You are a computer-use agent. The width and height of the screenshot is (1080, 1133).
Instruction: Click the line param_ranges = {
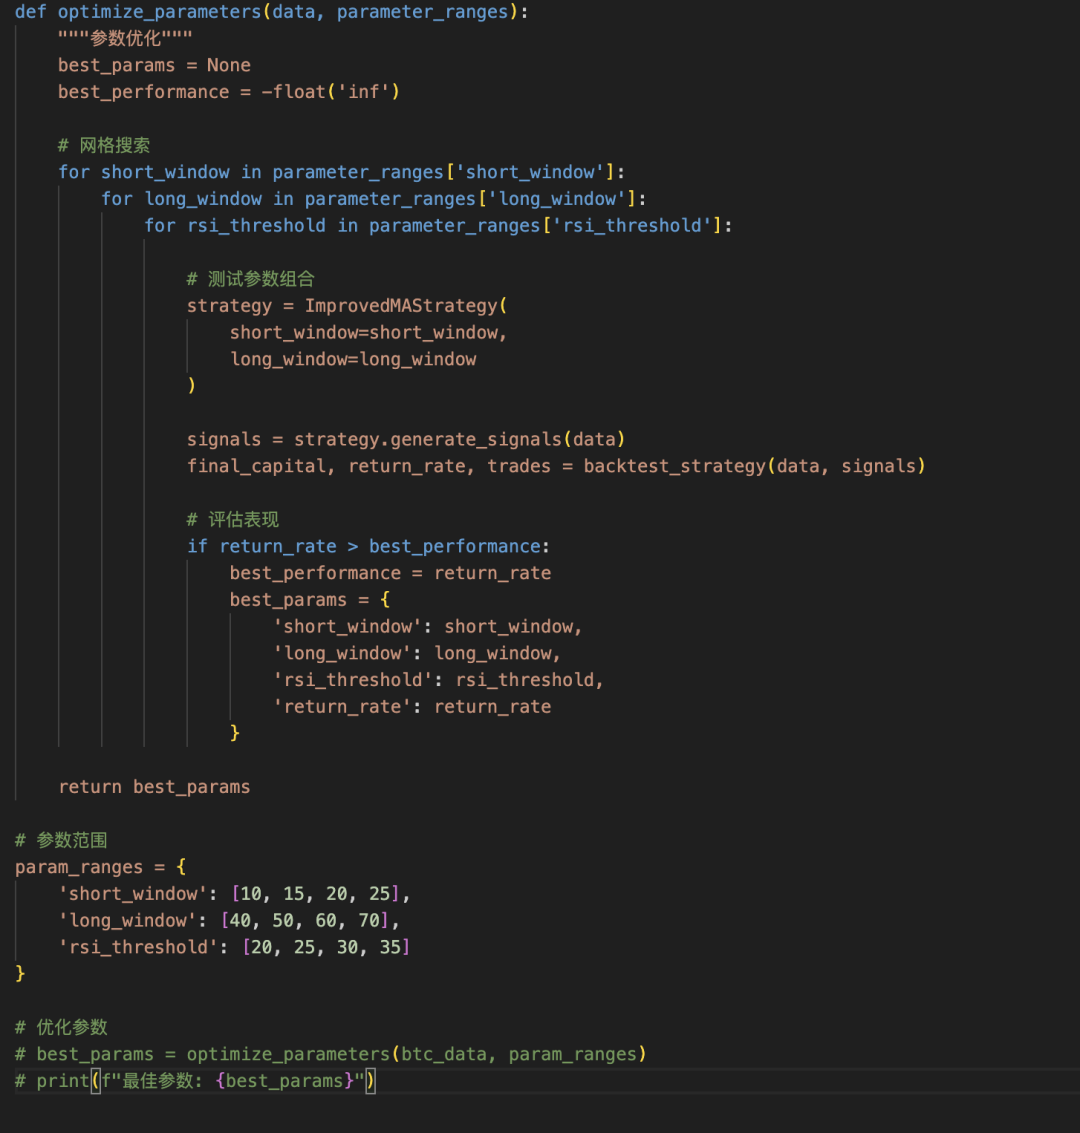pos(100,867)
